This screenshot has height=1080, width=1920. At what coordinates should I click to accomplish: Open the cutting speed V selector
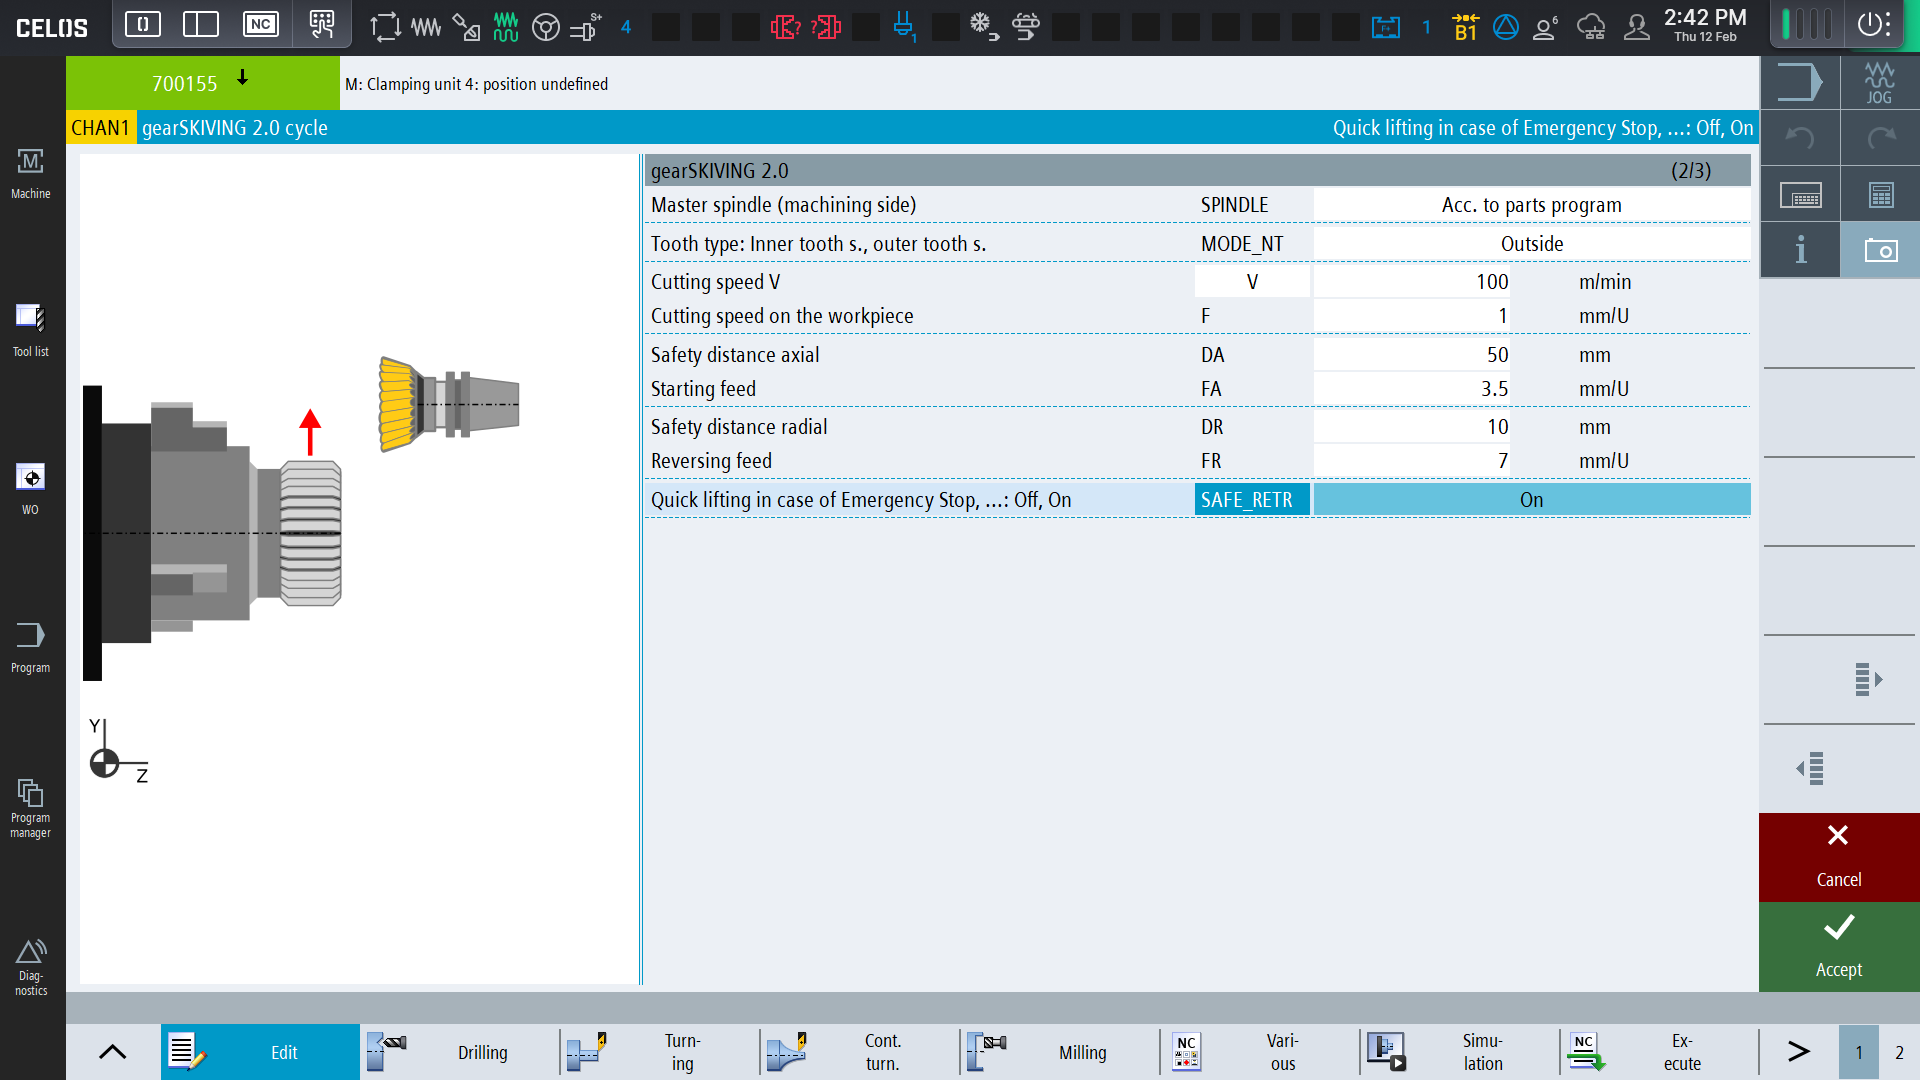tap(1252, 282)
